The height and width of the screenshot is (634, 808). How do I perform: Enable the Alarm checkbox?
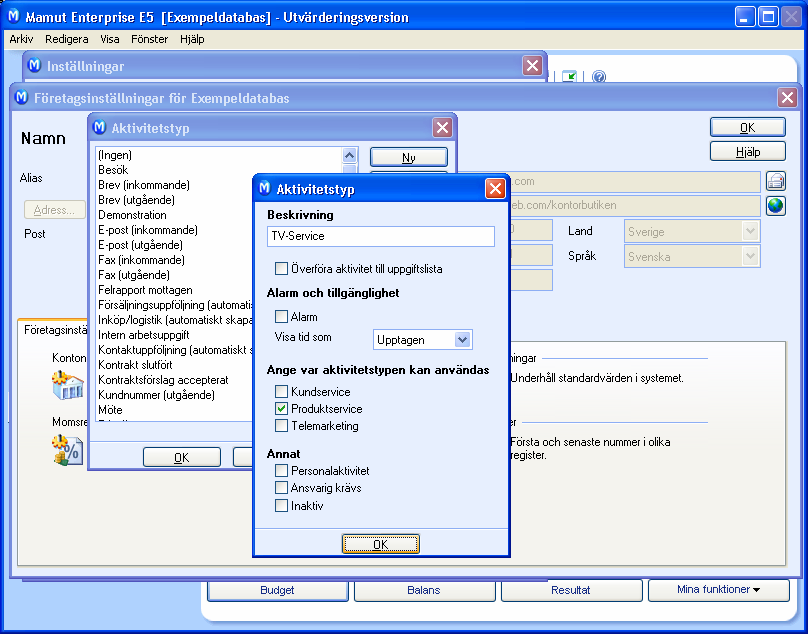pyautogui.click(x=281, y=316)
